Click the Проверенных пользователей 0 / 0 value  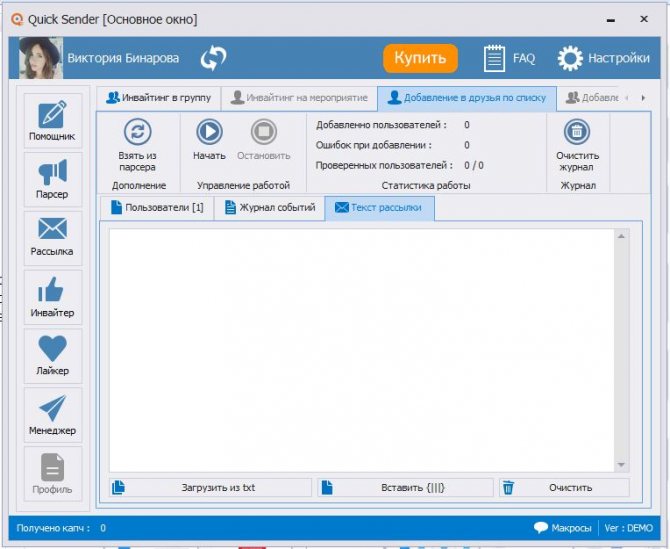point(474,165)
